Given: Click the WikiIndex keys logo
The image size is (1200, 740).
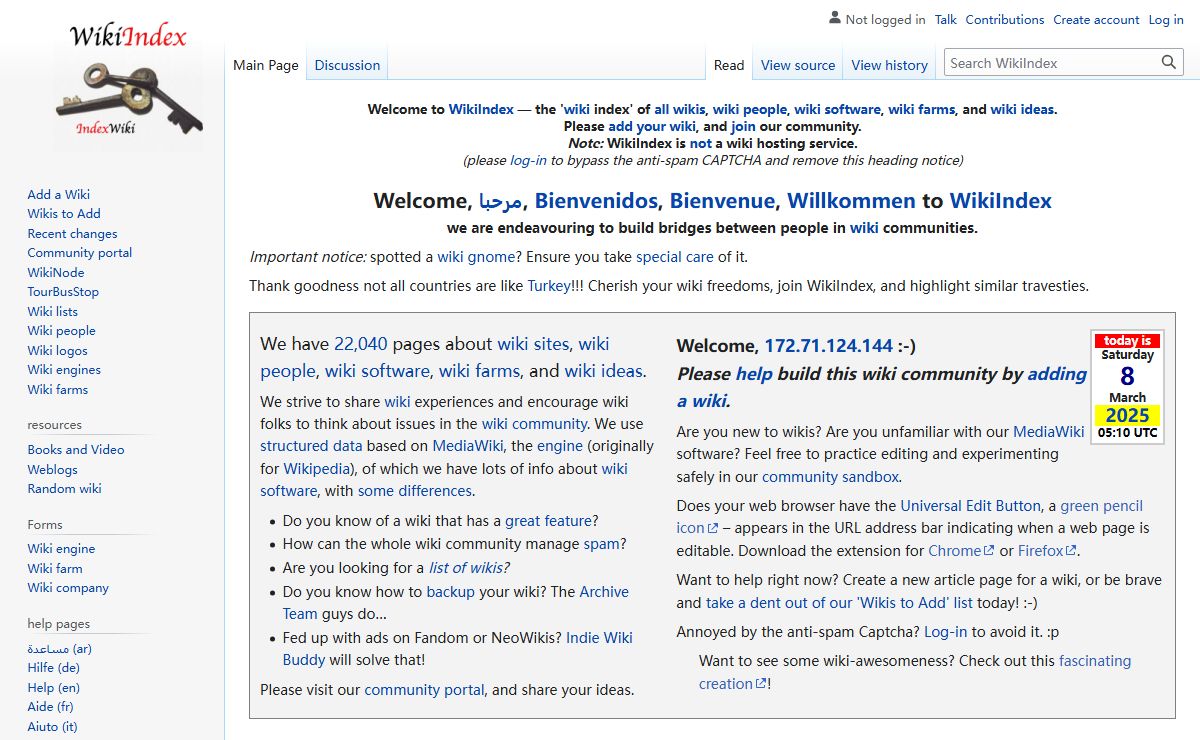Looking at the screenshot, I should pos(128,85).
